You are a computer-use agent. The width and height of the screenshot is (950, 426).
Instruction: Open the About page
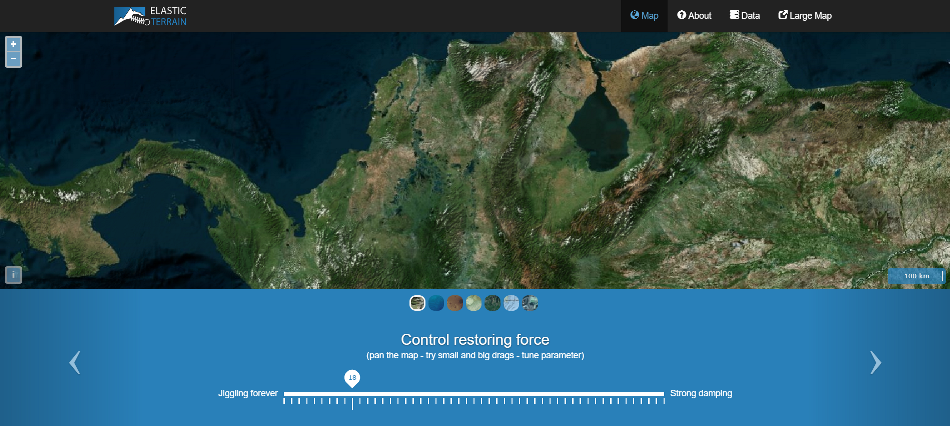(694, 16)
